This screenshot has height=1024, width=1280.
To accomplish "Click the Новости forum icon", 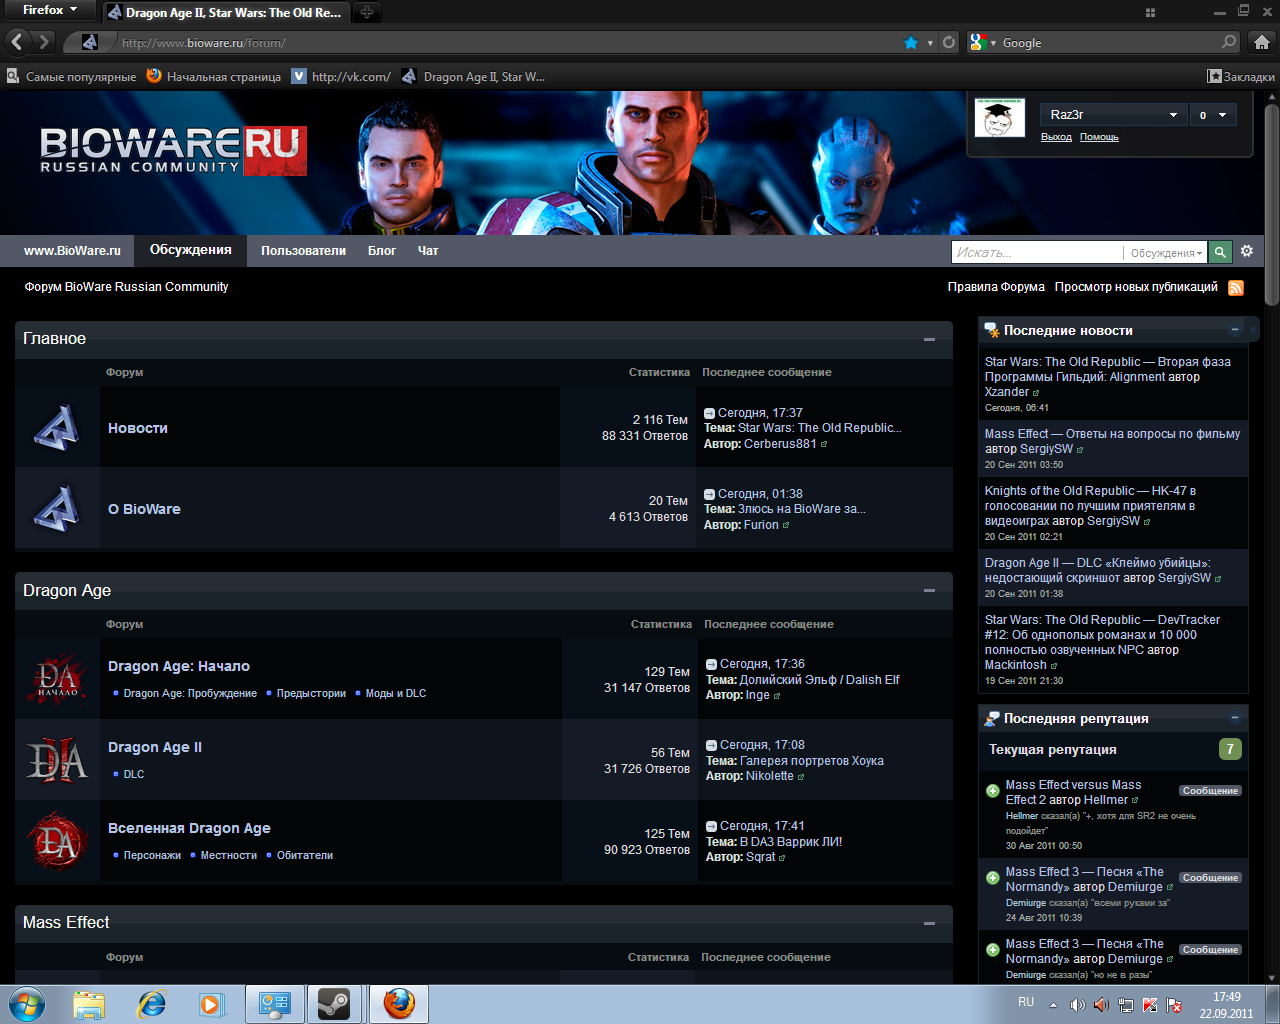I will click(x=57, y=428).
